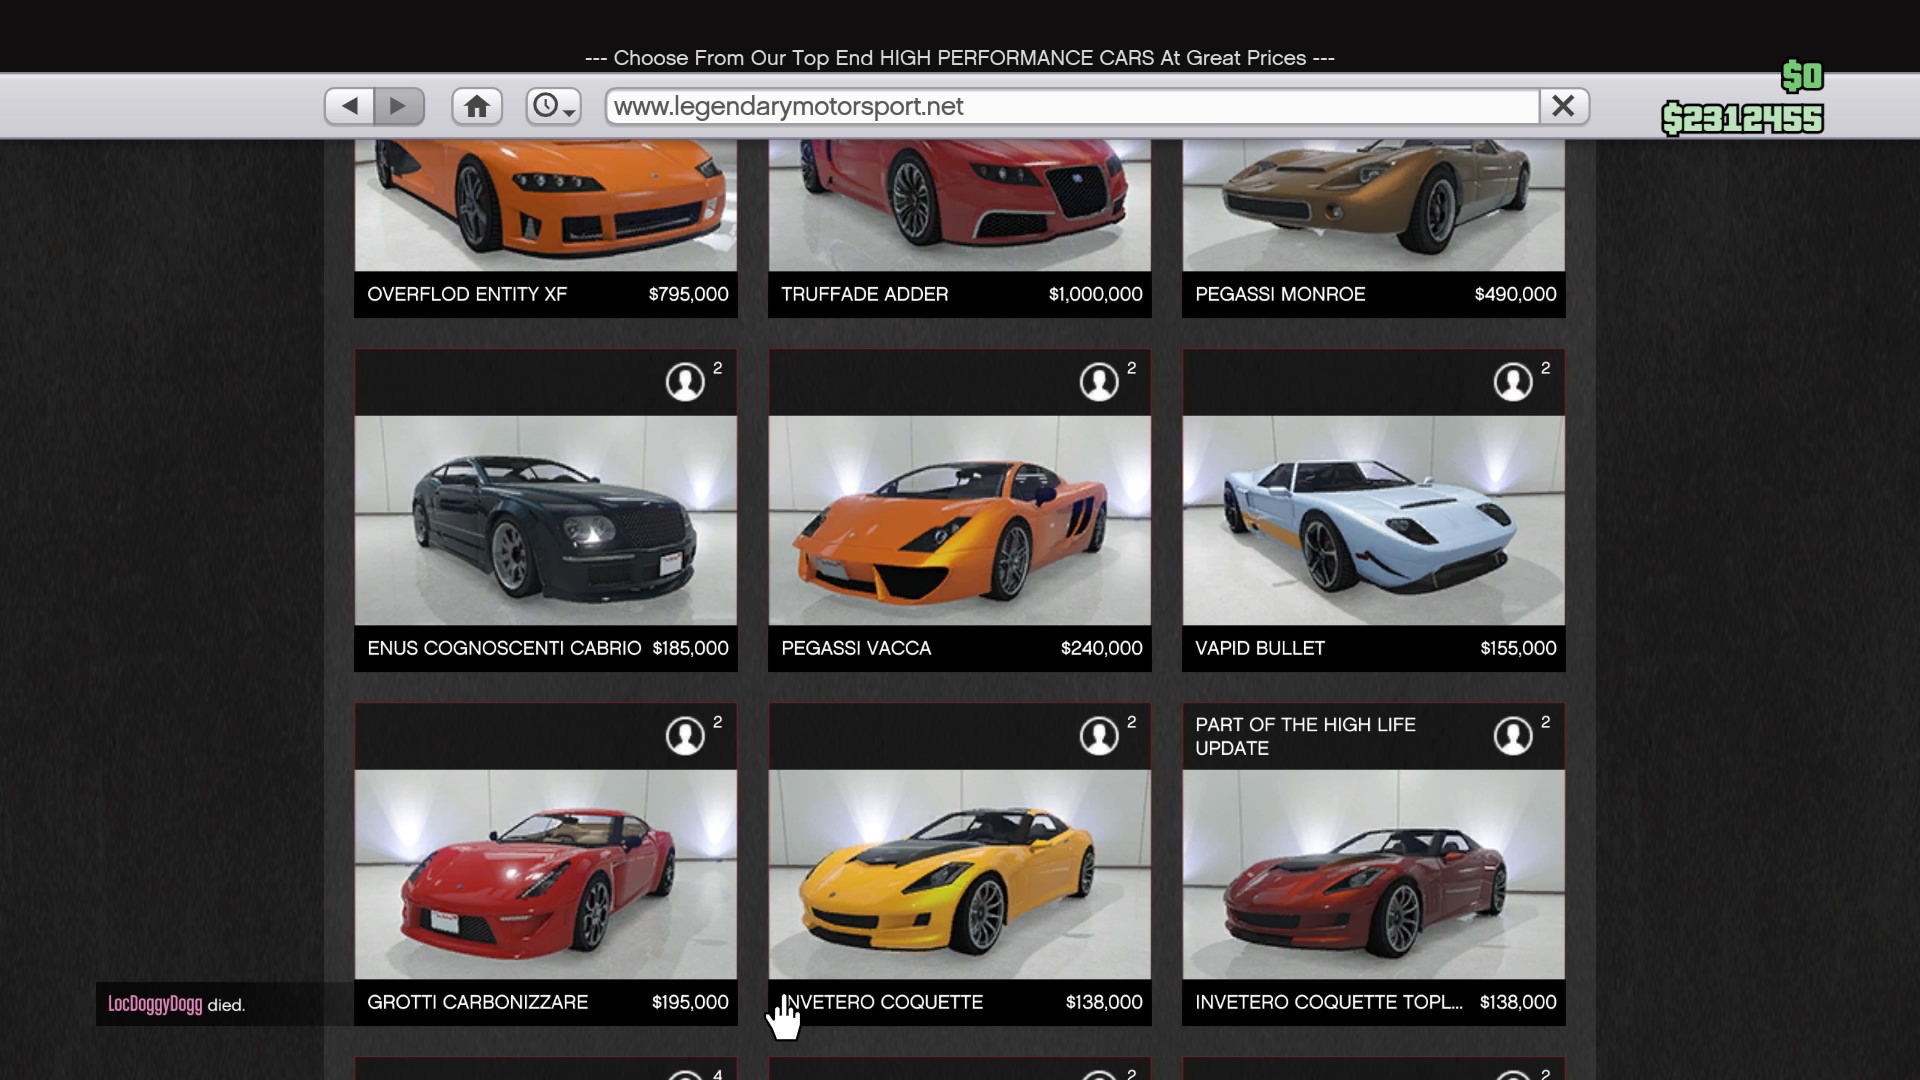Open the VAPID BULLET listing label
Image resolution: width=1920 pixels, height=1080 pixels.
point(1260,648)
